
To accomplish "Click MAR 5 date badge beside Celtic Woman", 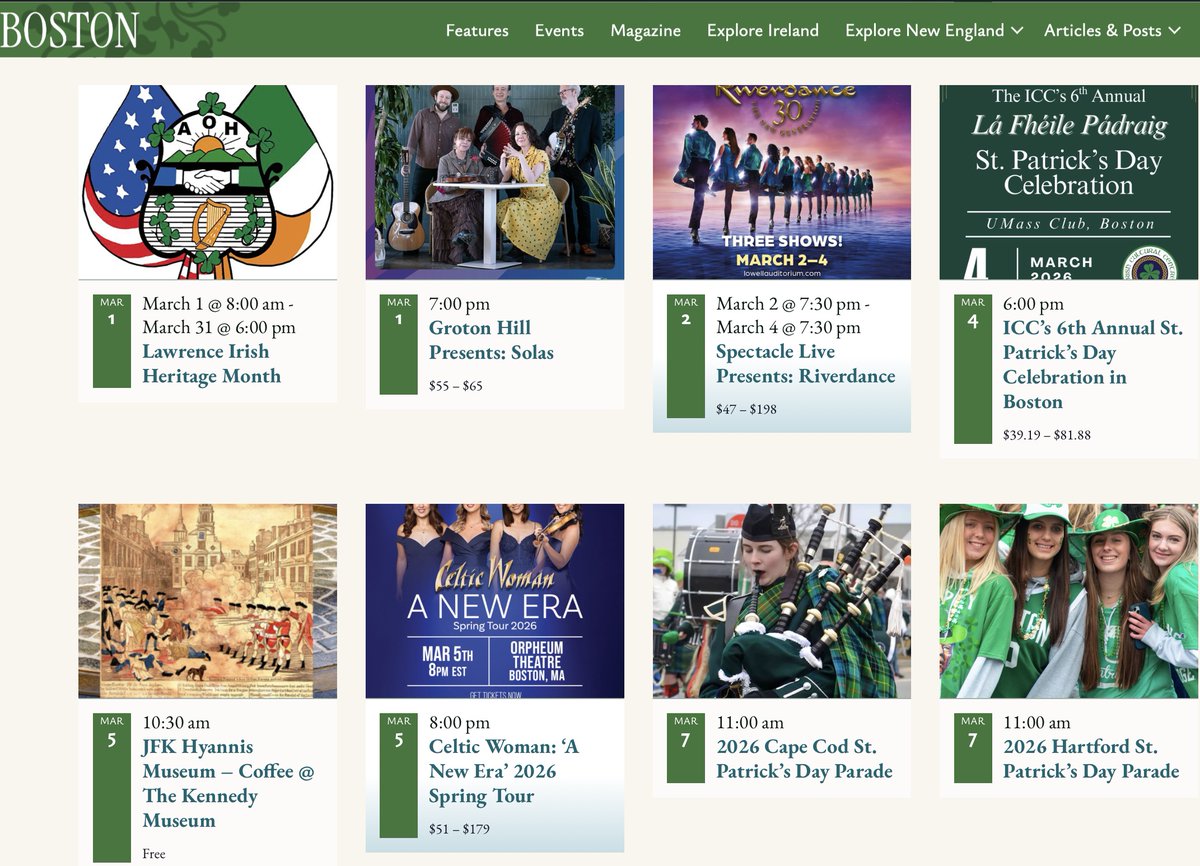I will pyautogui.click(x=399, y=775).
